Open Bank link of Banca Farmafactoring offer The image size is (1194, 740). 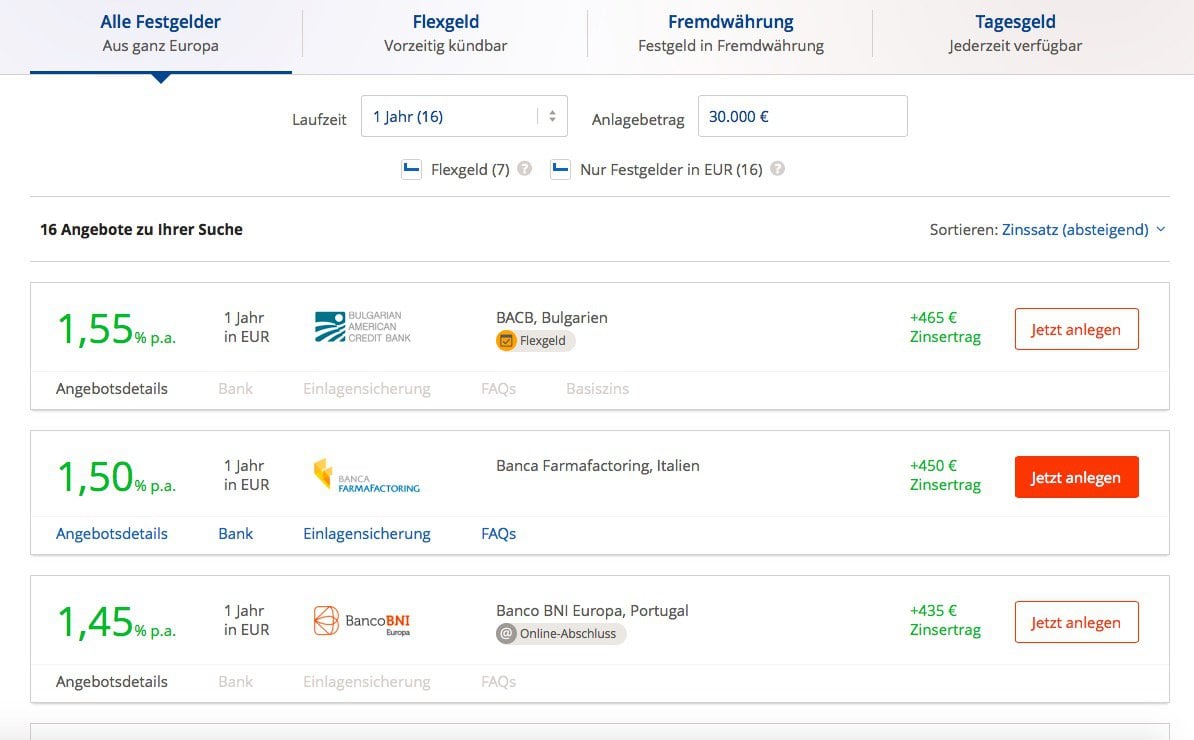[x=235, y=534]
